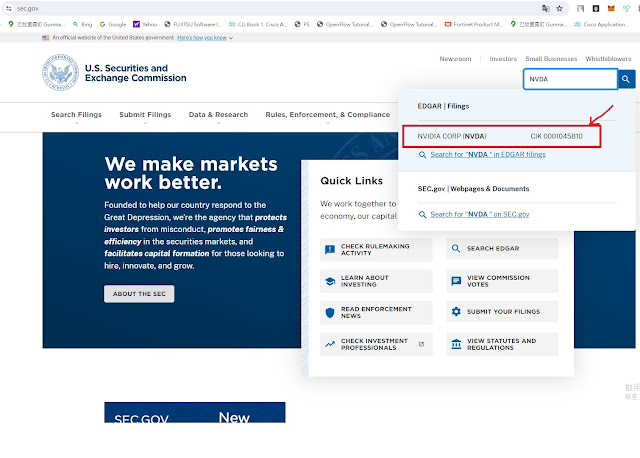Bookmark this page with the star icon
The height and width of the screenshot is (458, 640).
tap(560, 8)
